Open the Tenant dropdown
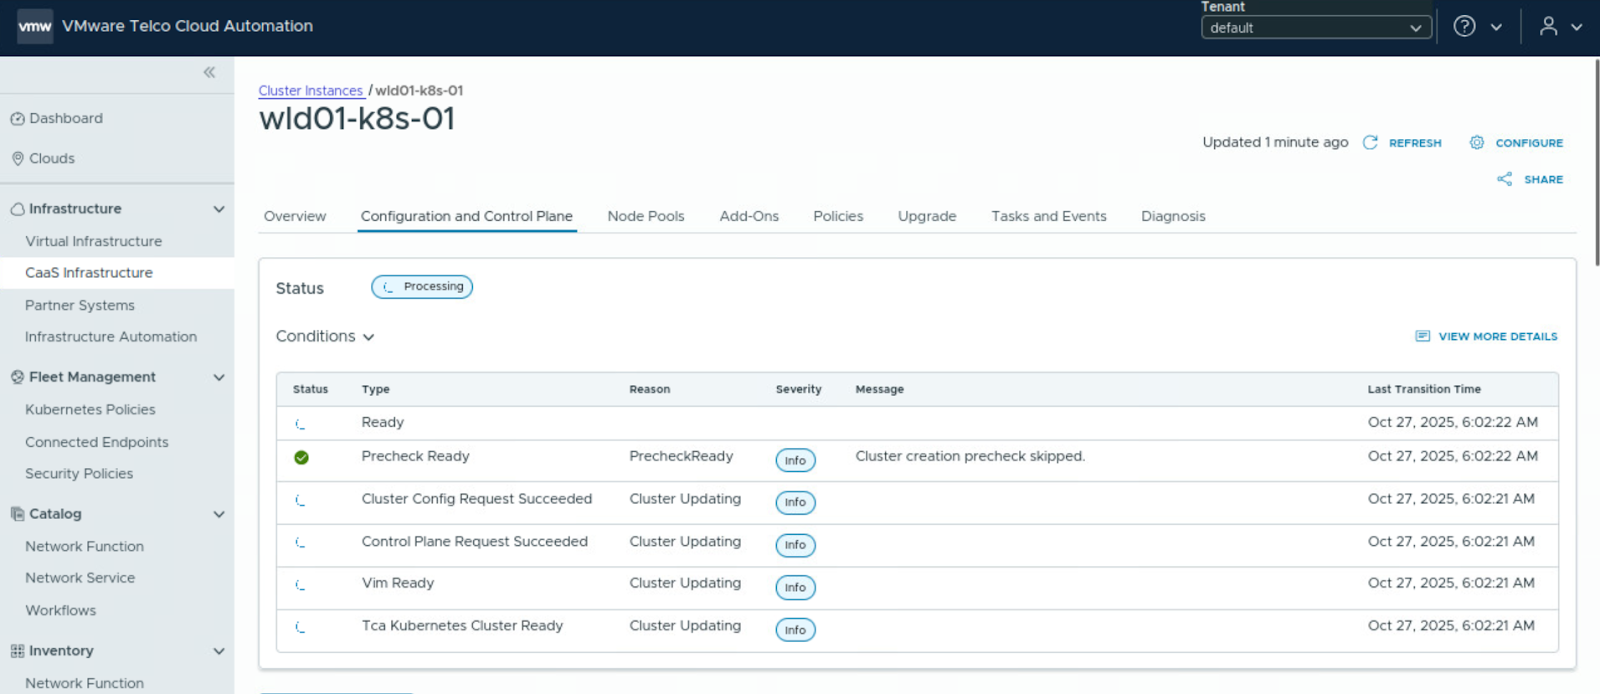This screenshot has width=1600, height=694. coord(1315,28)
